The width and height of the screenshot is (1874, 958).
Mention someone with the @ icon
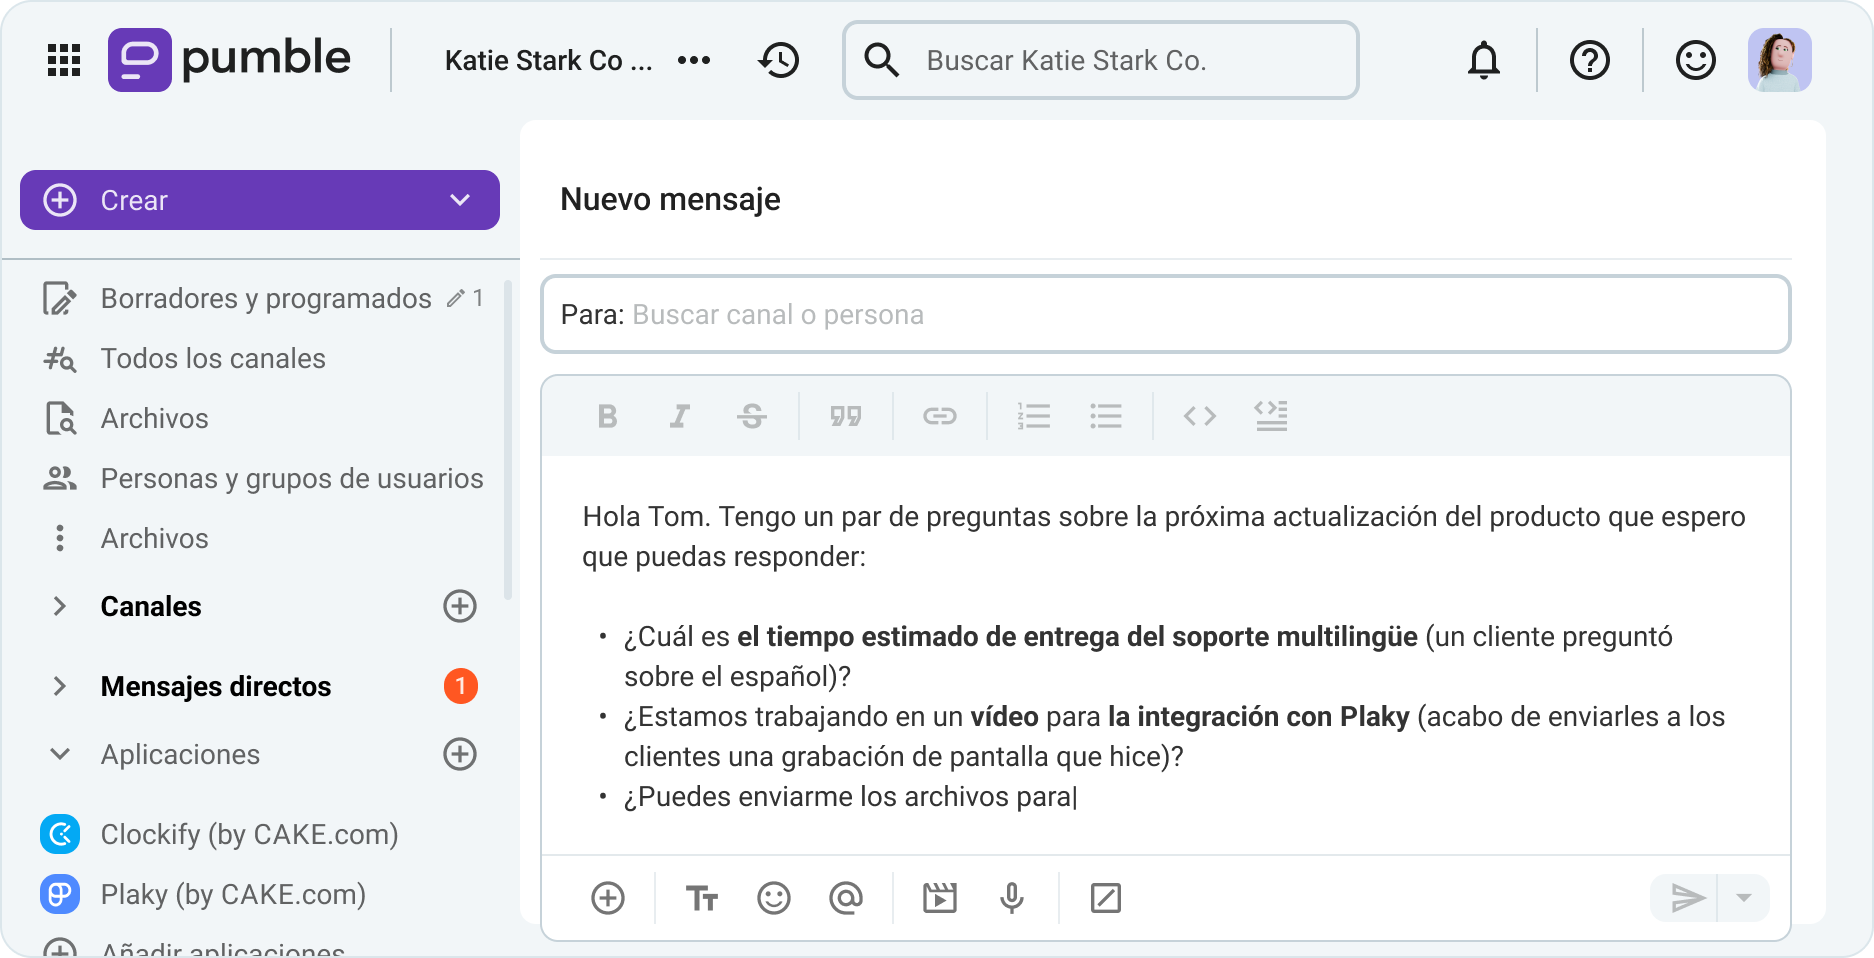pos(846,898)
